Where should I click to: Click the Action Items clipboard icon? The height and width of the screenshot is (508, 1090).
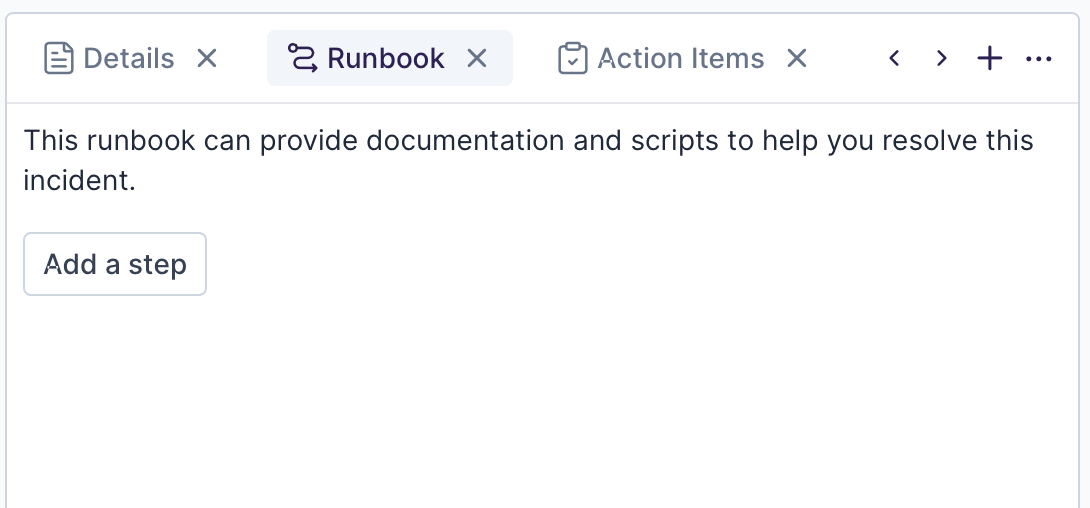[572, 59]
